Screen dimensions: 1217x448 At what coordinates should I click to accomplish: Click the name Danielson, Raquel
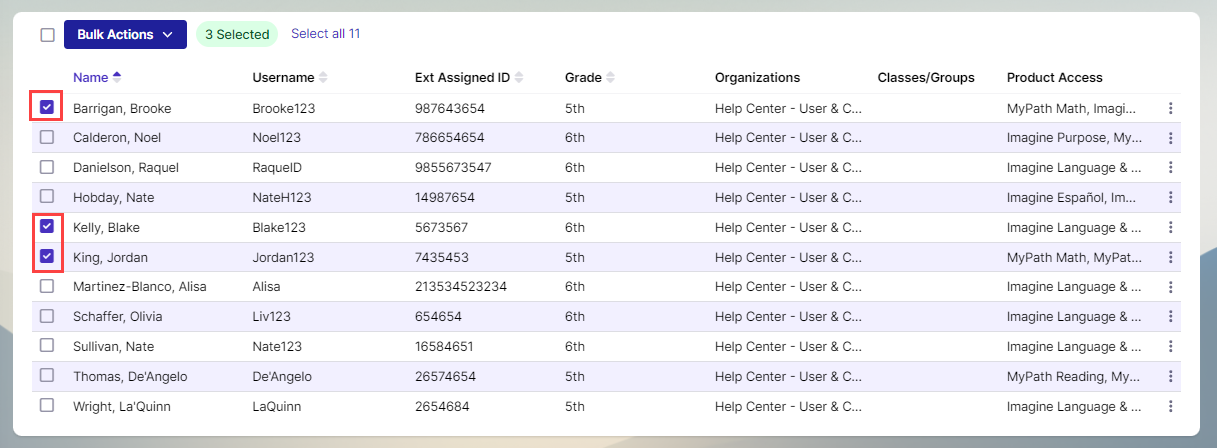(125, 168)
